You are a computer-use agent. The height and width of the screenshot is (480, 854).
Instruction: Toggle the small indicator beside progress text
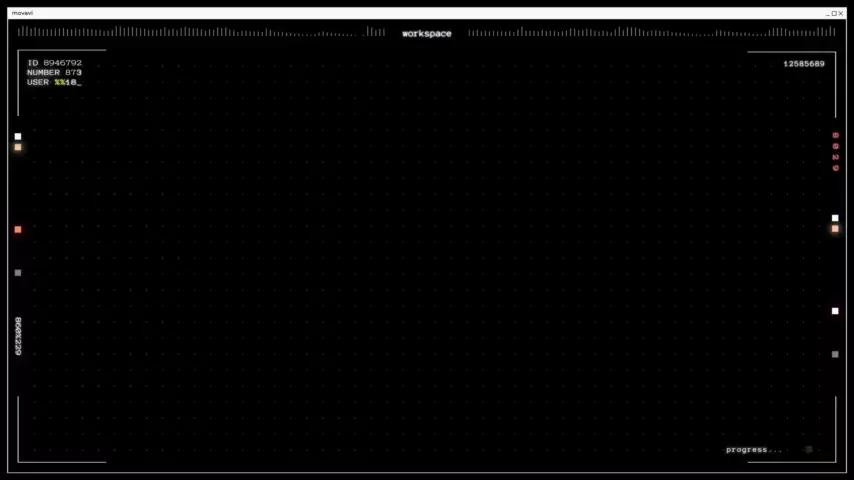pos(809,450)
